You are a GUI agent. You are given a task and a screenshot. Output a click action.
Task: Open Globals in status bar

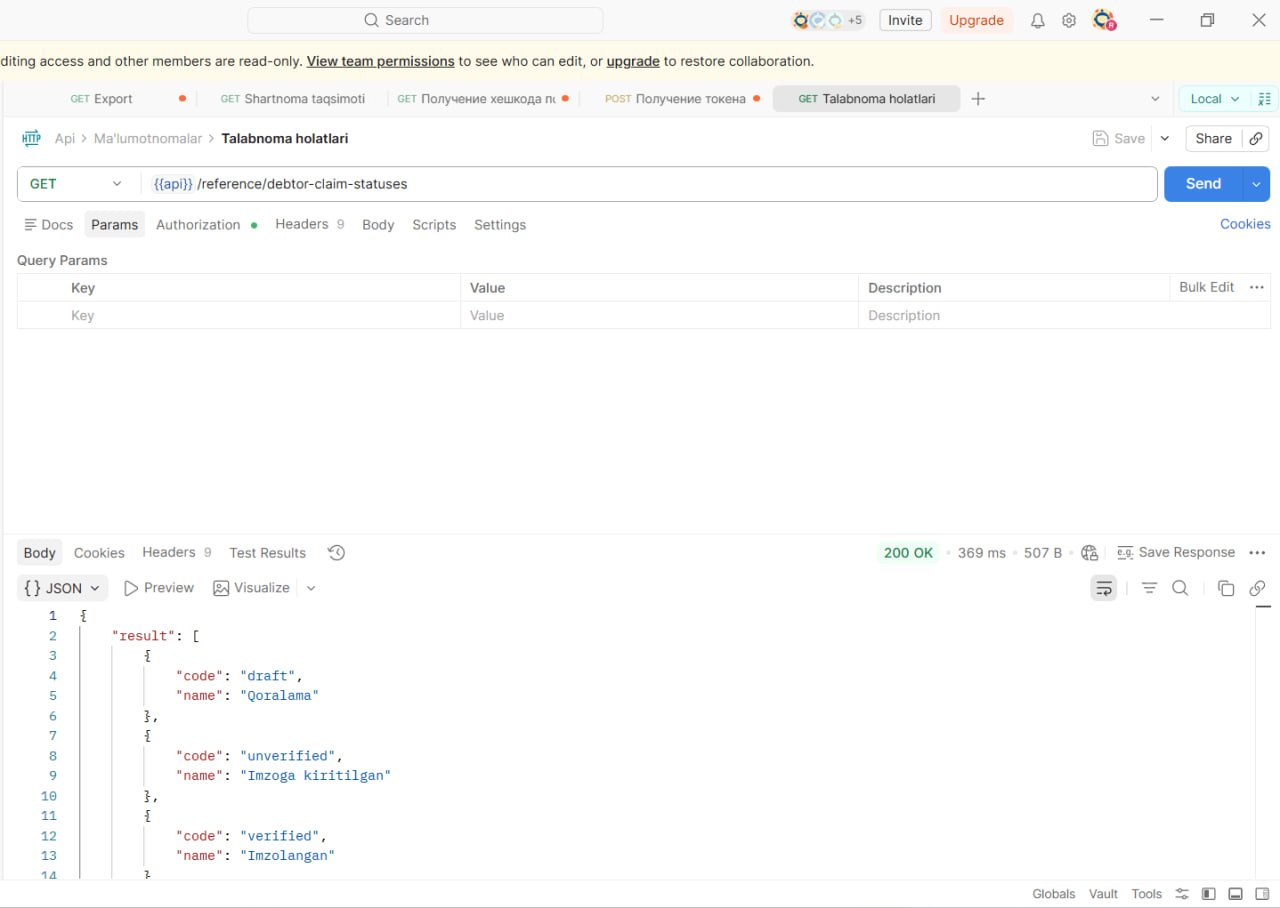pyautogui.click(x=1054, y=894)
